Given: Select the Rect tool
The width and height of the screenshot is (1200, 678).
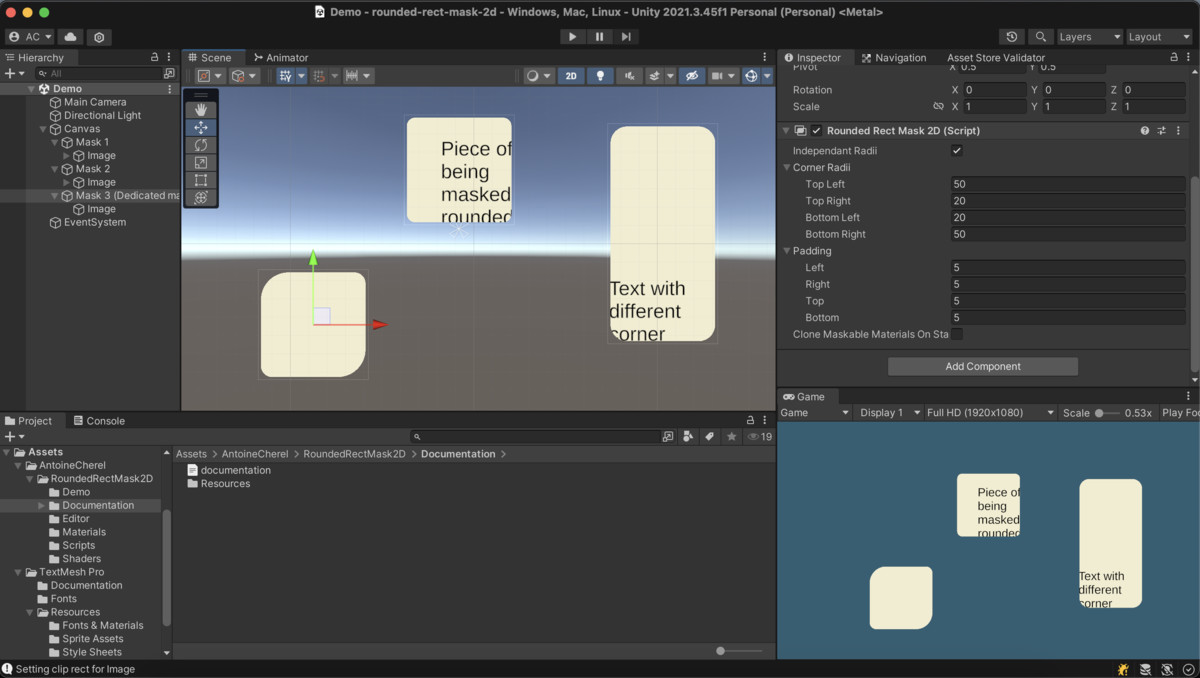Looking at the screenshot, I should (x=201, y=180).
